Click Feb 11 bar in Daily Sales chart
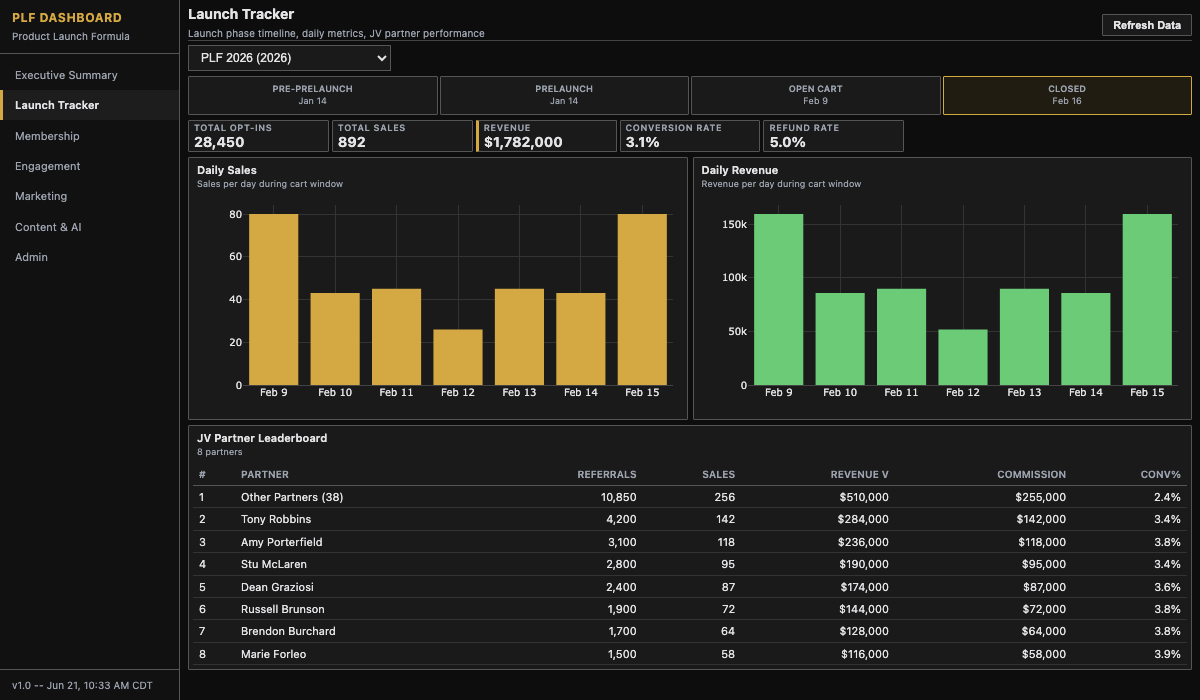The width and height of the screenshot is (1200, 700). coord(397,337)
